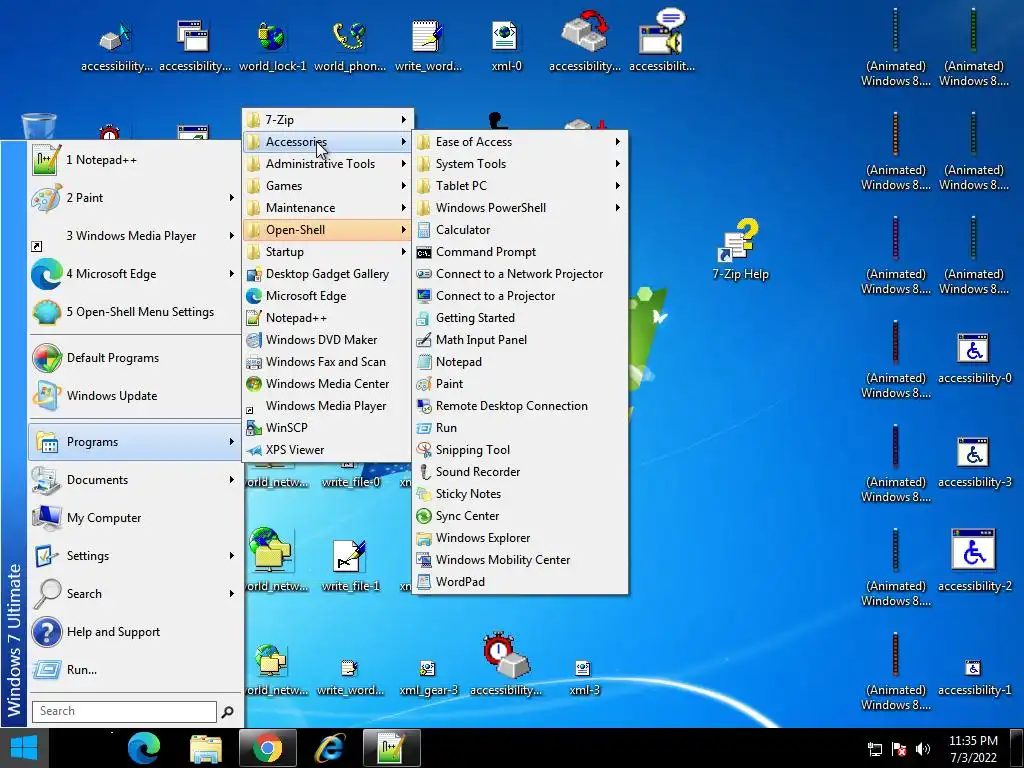Open Default Programs
Screen dimensions: 1024x768
(x=135, y=358)
